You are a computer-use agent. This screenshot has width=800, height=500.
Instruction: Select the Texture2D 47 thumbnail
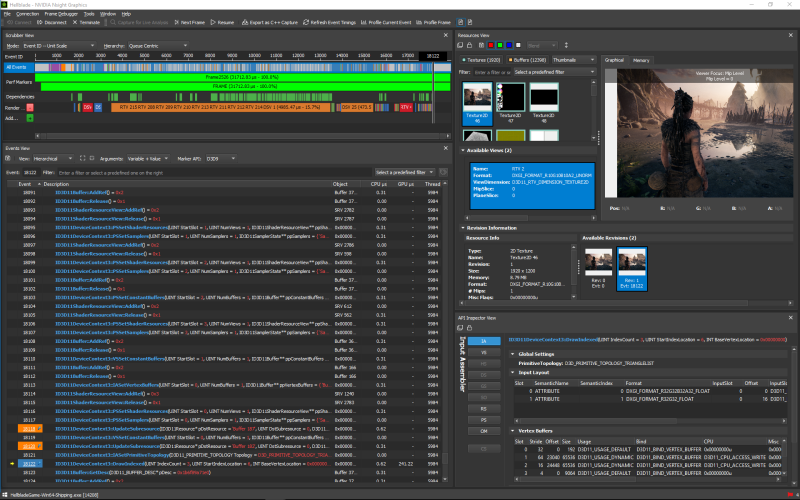point(513,99)
